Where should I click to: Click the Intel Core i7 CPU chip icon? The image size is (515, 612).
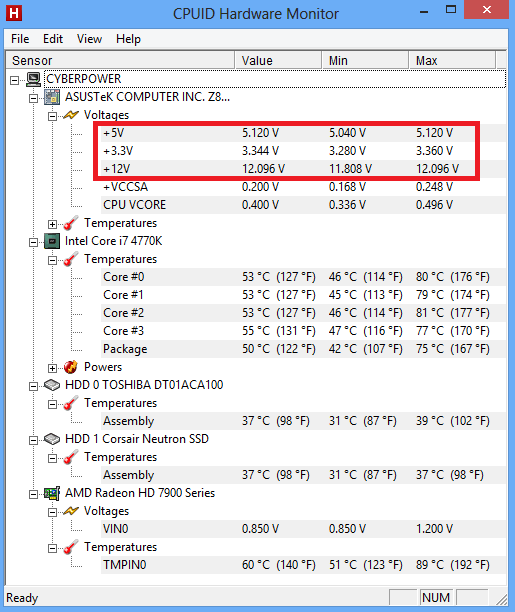pyautogui.click(x=52, y=241)
